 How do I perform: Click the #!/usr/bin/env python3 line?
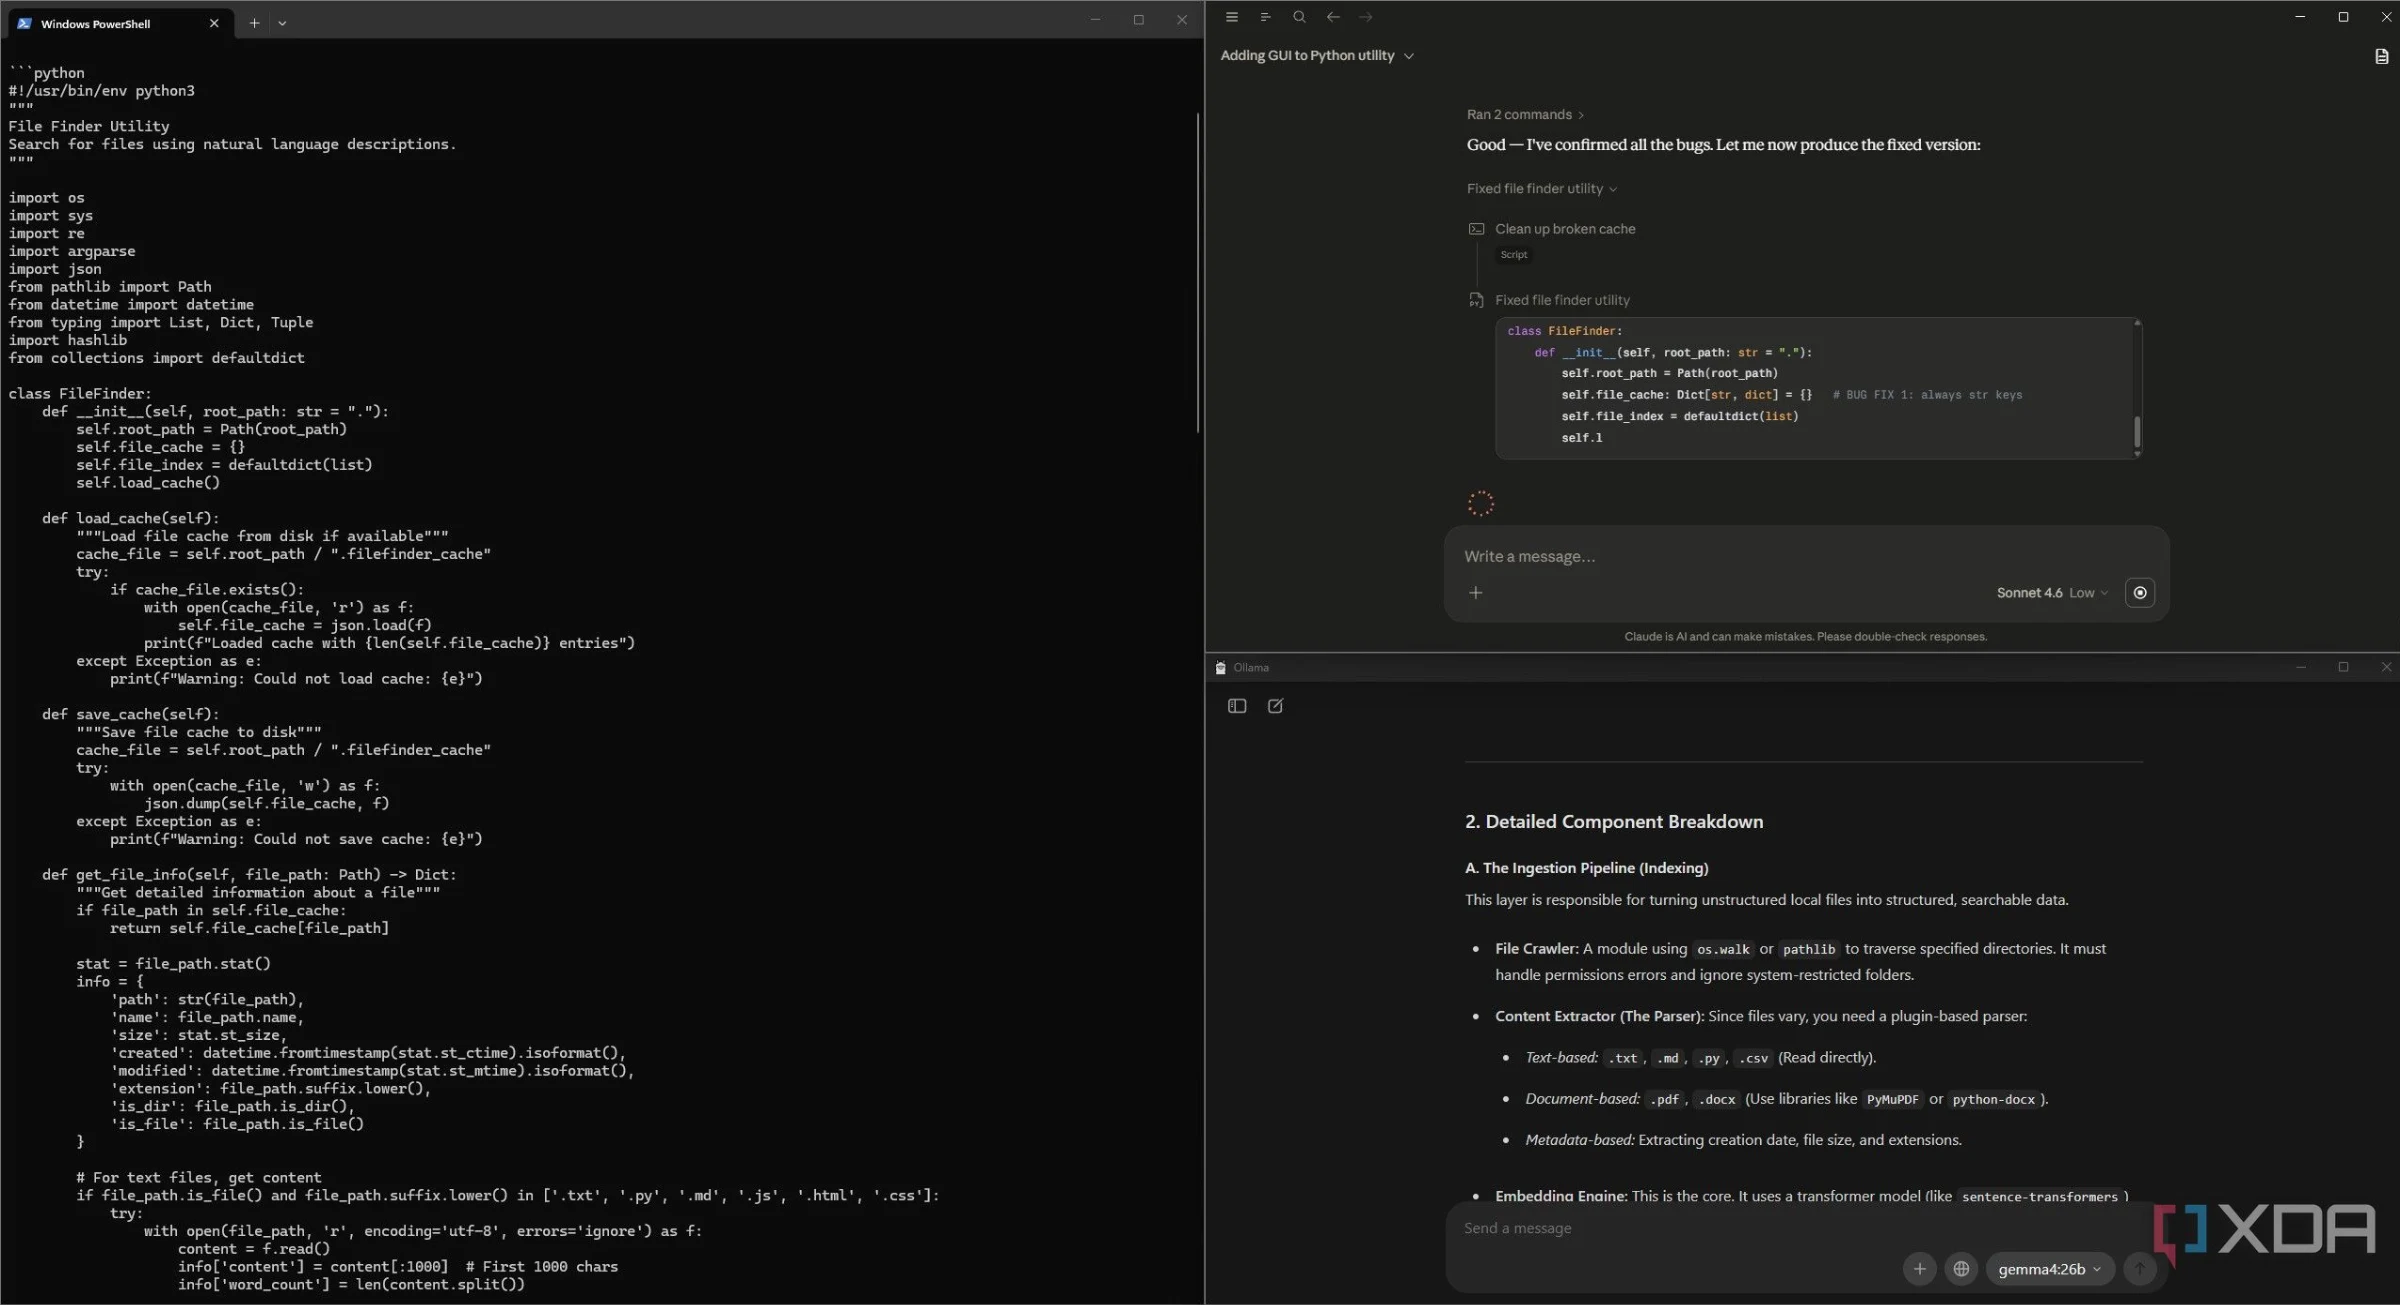click(x=102, y=91)
